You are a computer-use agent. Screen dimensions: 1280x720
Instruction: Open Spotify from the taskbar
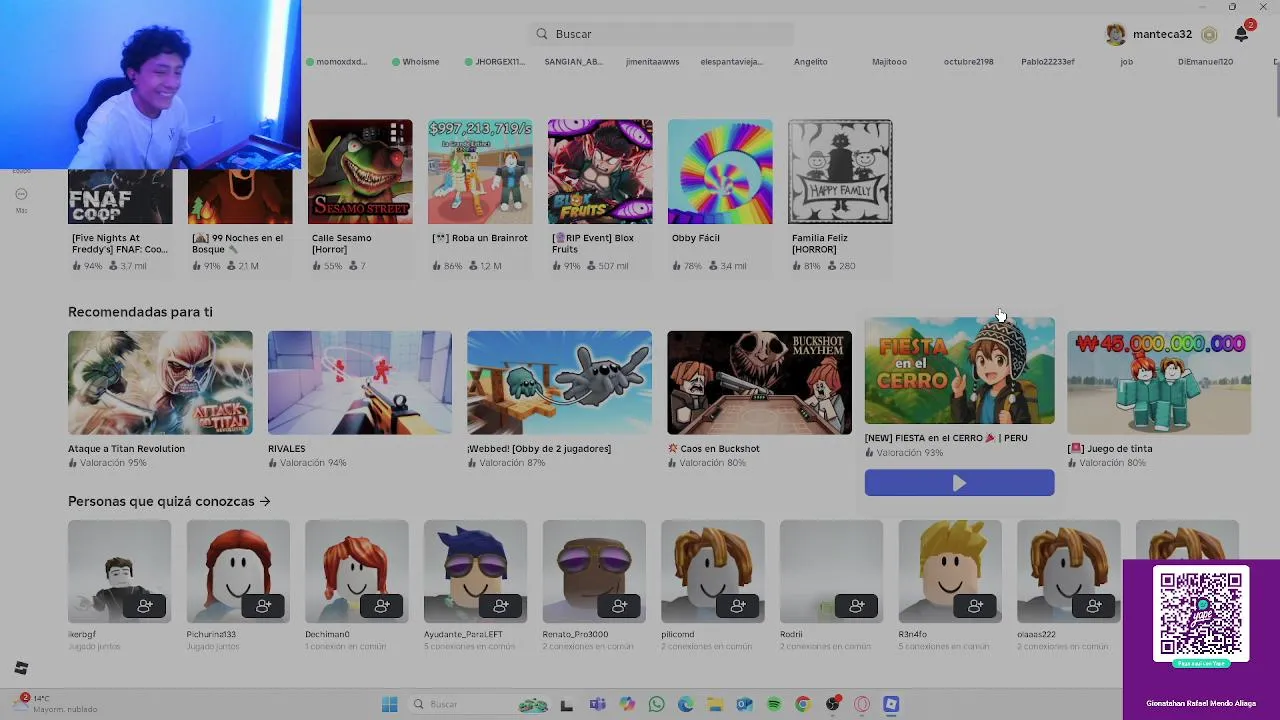point(773,705)
